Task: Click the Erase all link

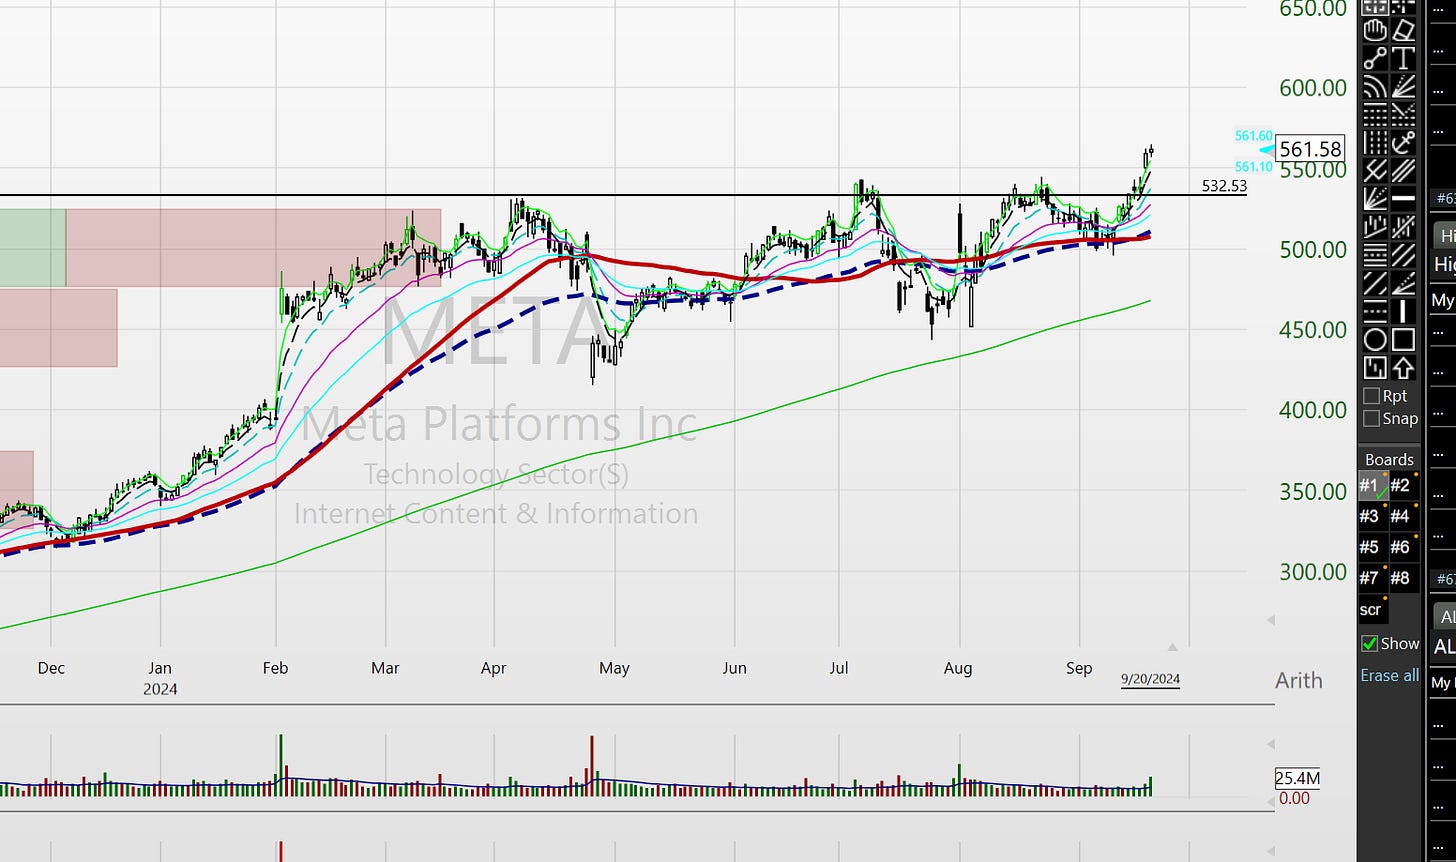Action: [1389, 675]
